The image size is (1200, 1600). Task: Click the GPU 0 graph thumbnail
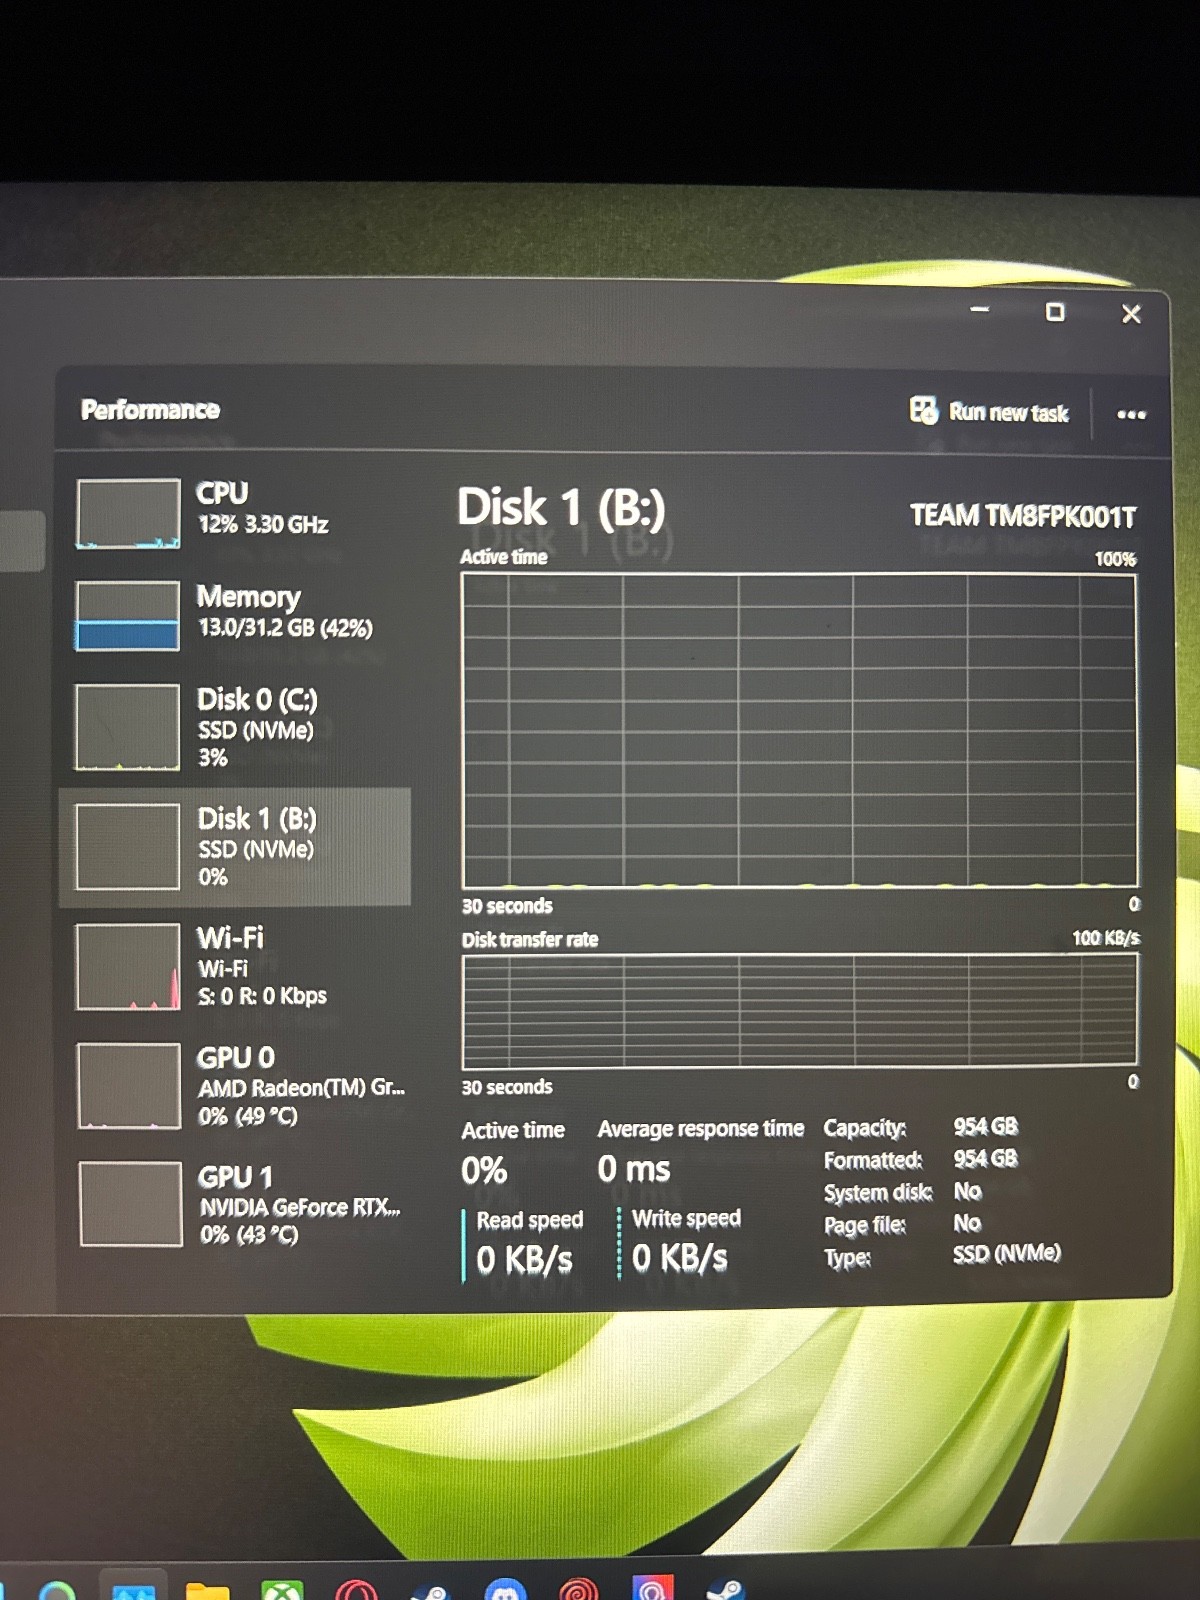129,1086
